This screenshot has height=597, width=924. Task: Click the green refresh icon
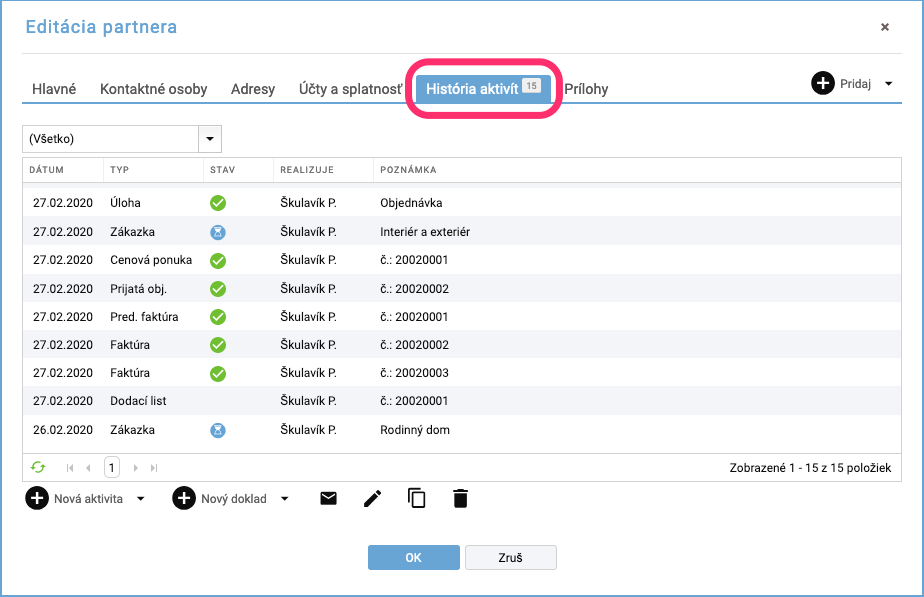(38, 467)
